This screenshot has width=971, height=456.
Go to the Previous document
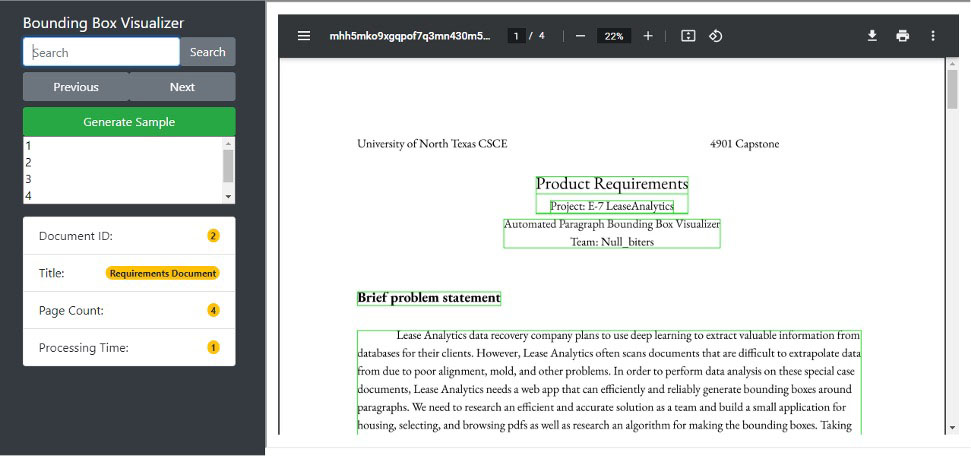coord(76,87)
